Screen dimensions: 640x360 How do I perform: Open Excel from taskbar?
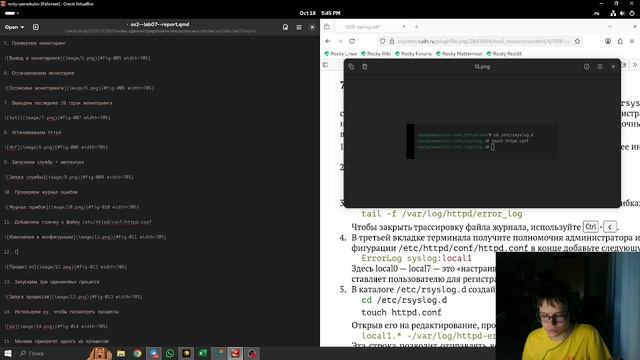pyautogui.click(x=202, y=353)
